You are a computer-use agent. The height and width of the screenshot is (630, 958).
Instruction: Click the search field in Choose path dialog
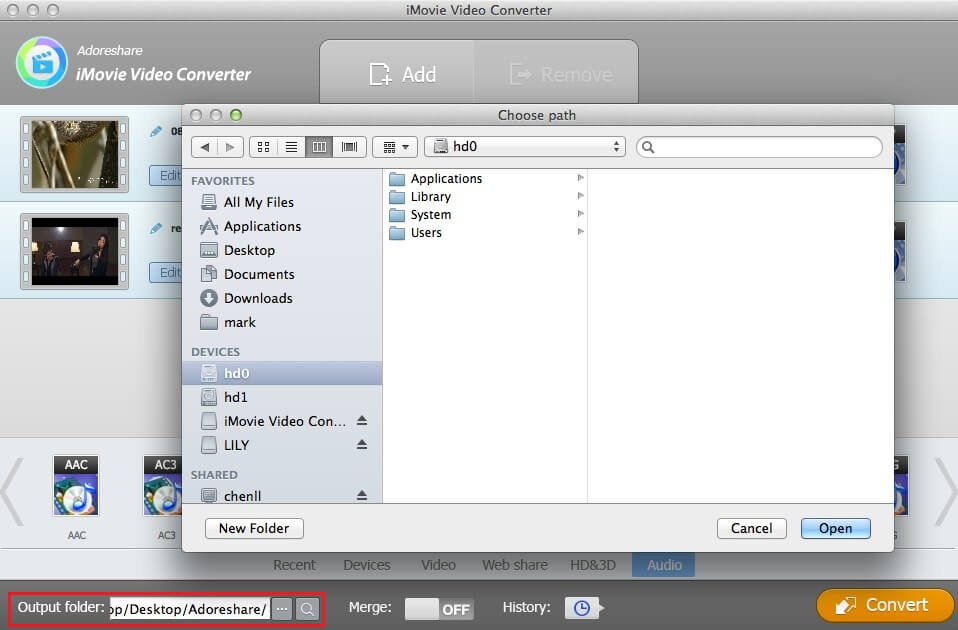(759, 147)
